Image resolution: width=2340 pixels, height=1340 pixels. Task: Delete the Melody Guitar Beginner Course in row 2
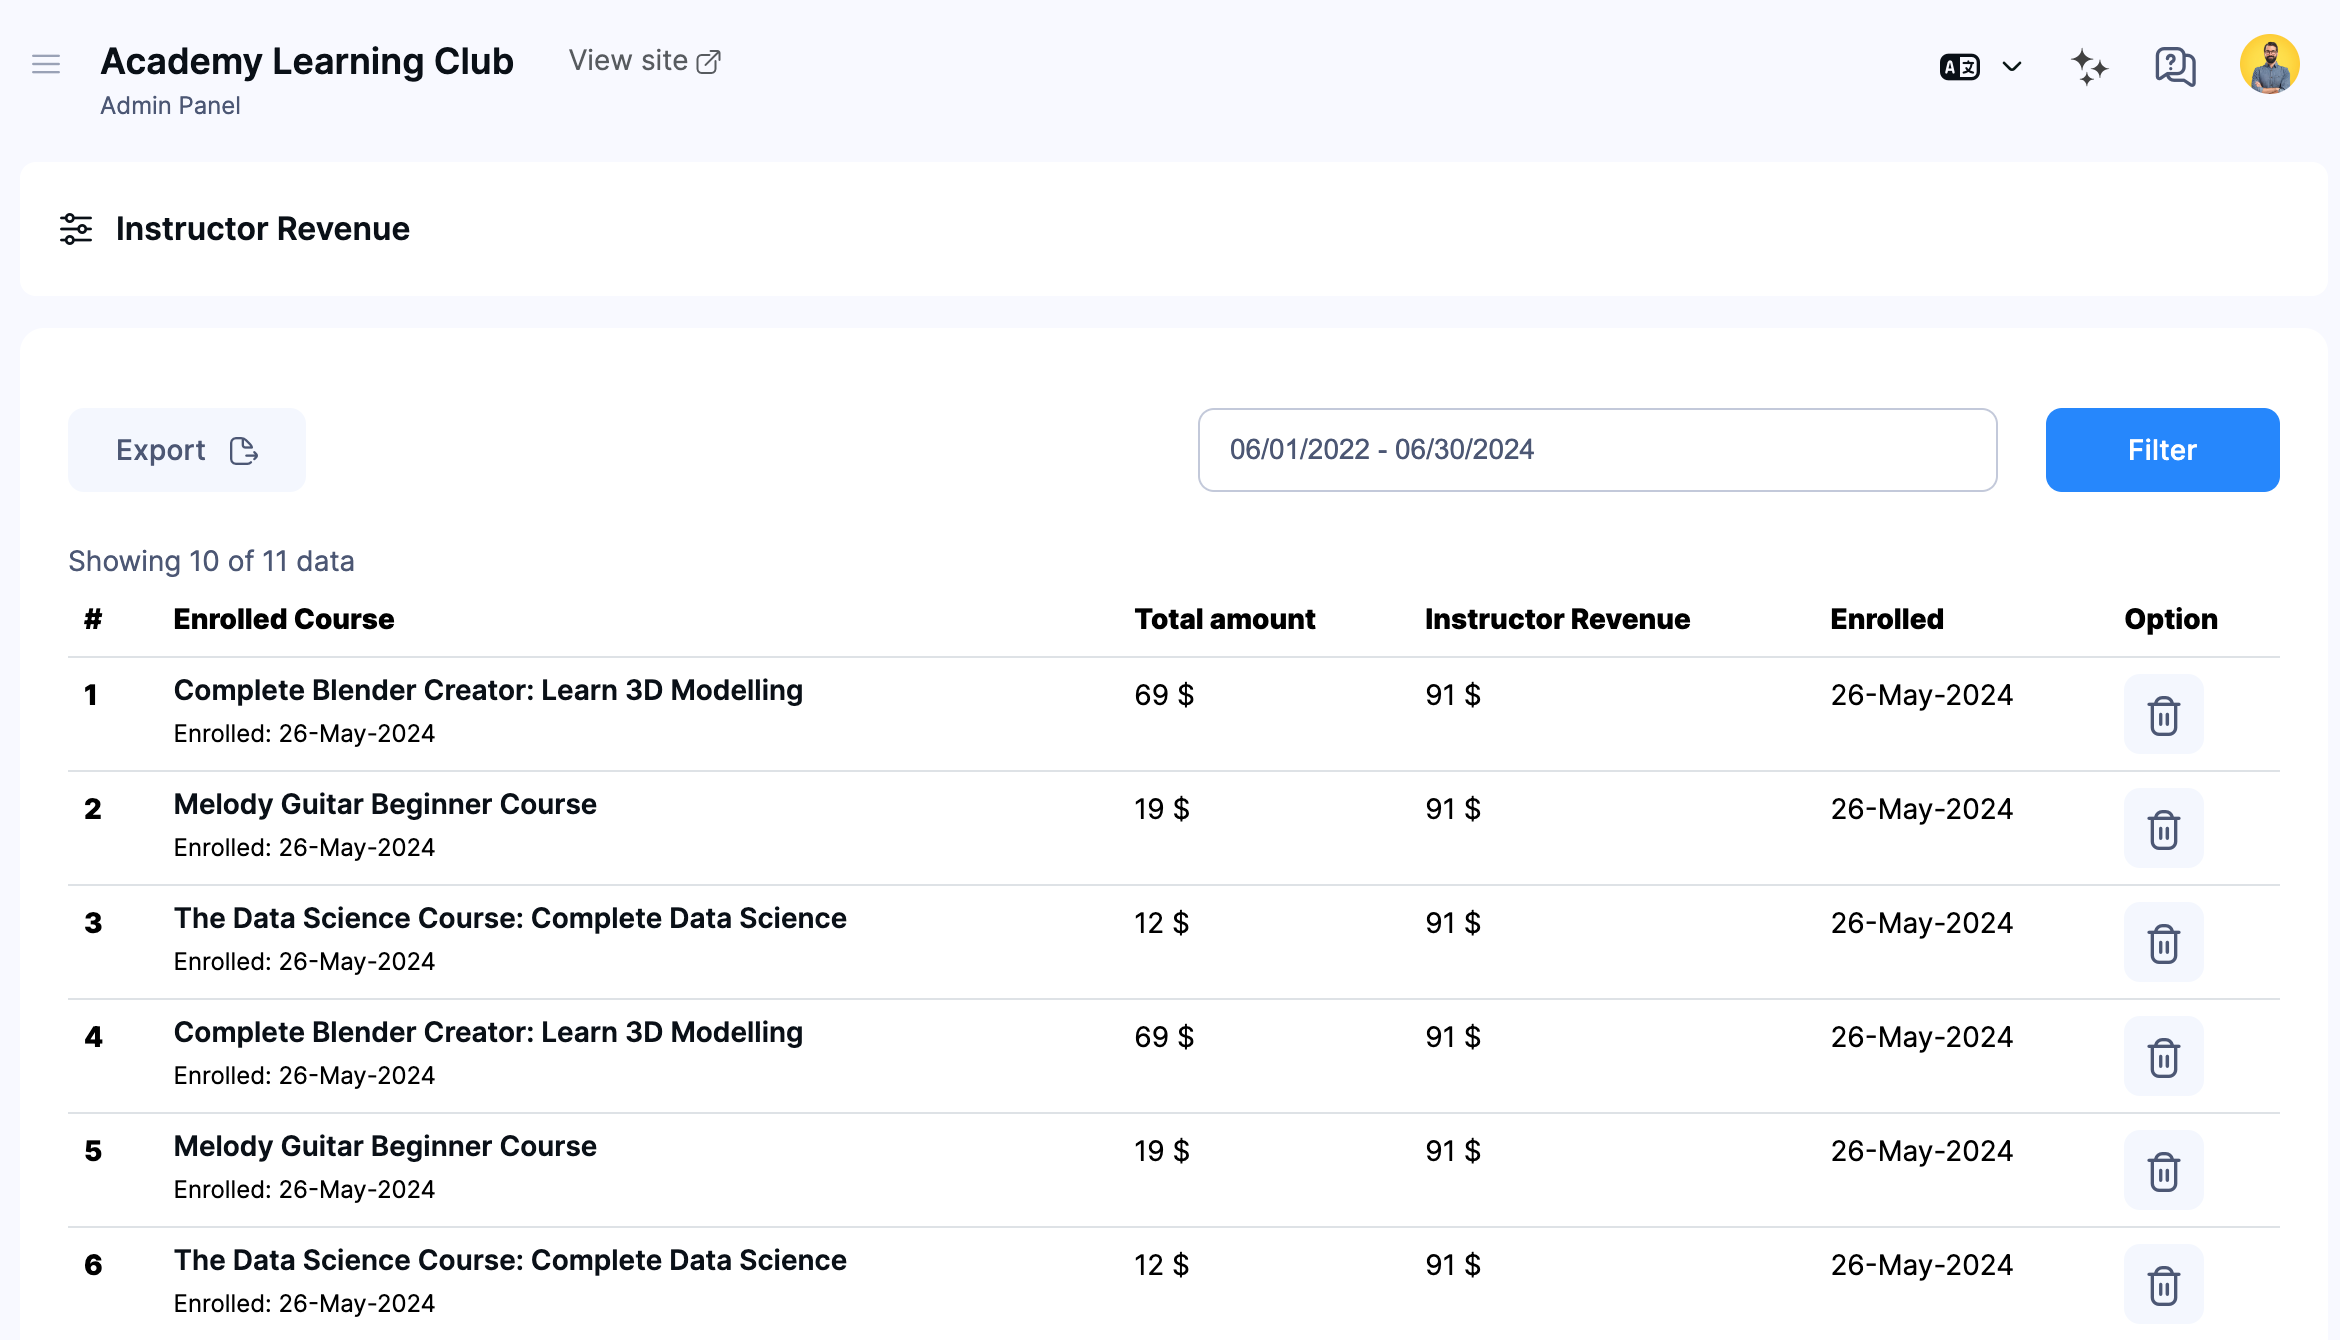click(2163, 827)
